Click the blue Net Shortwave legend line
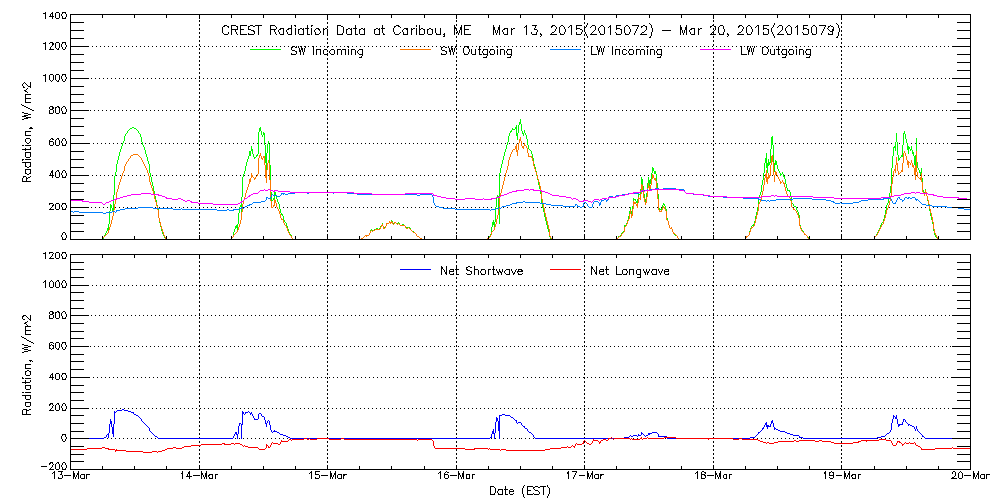Viewport: 1000px width, 500px height. [420, 271]
